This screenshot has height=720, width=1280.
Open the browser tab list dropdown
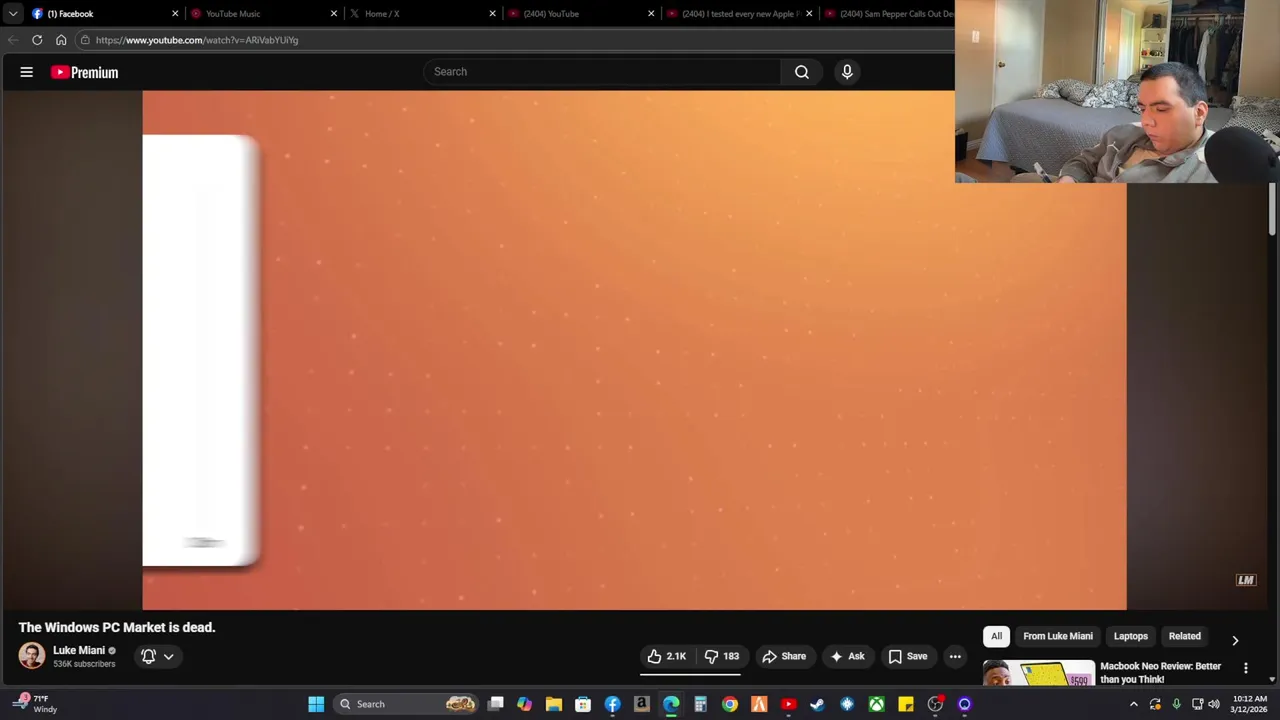point(13,14)
